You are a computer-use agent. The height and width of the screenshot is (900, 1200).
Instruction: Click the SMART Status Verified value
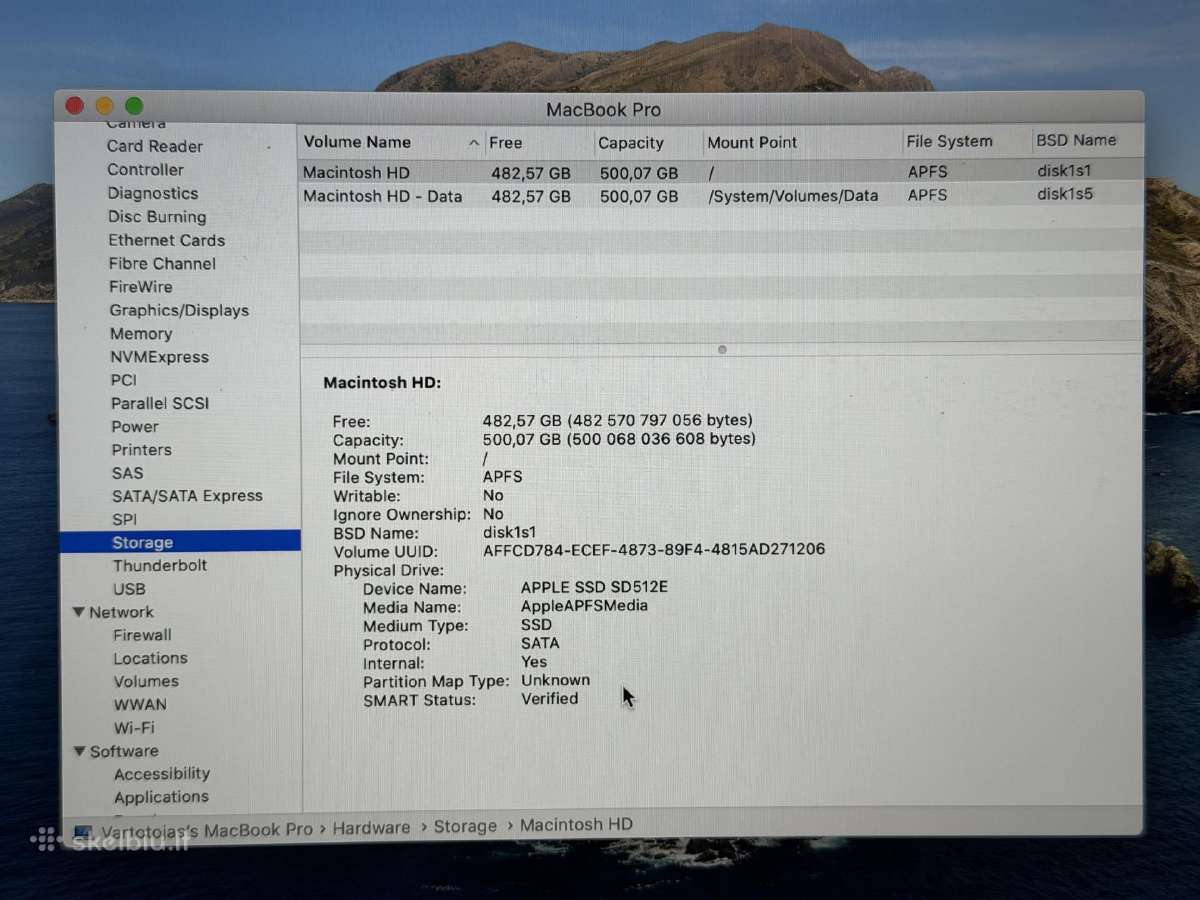[550, 699]
